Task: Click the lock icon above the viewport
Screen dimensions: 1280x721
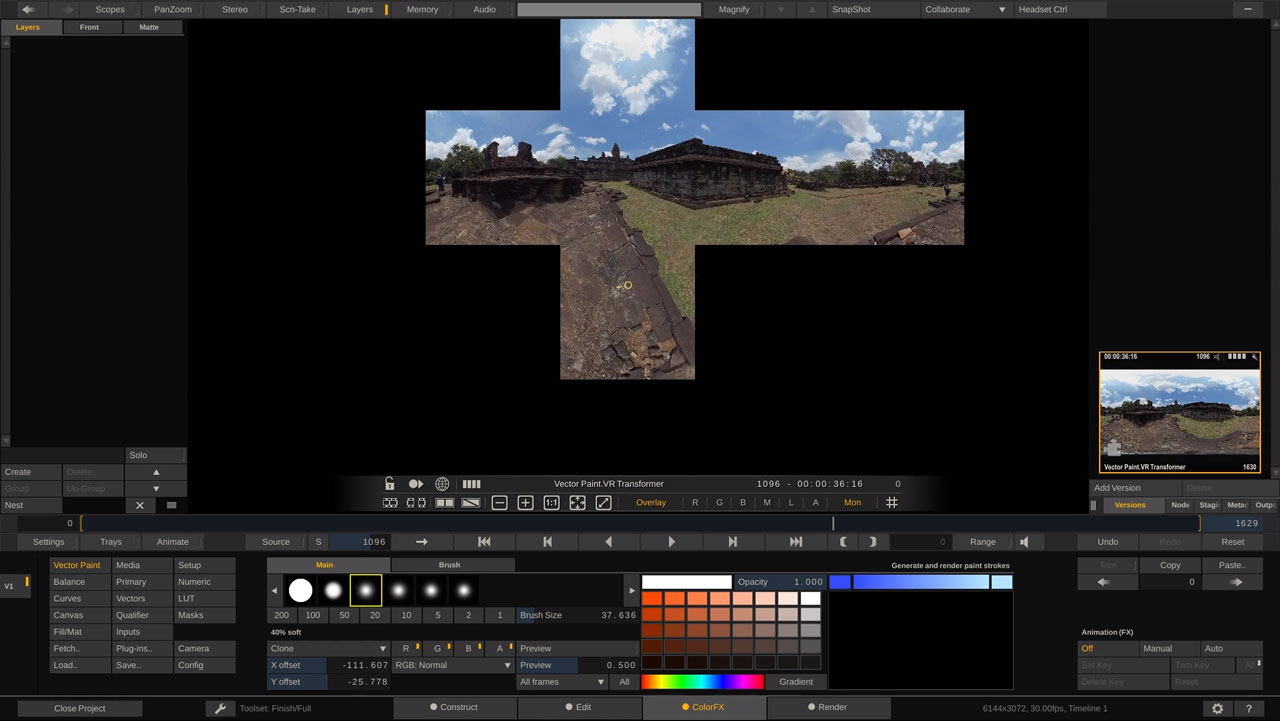Action: (x=390, y=483)
